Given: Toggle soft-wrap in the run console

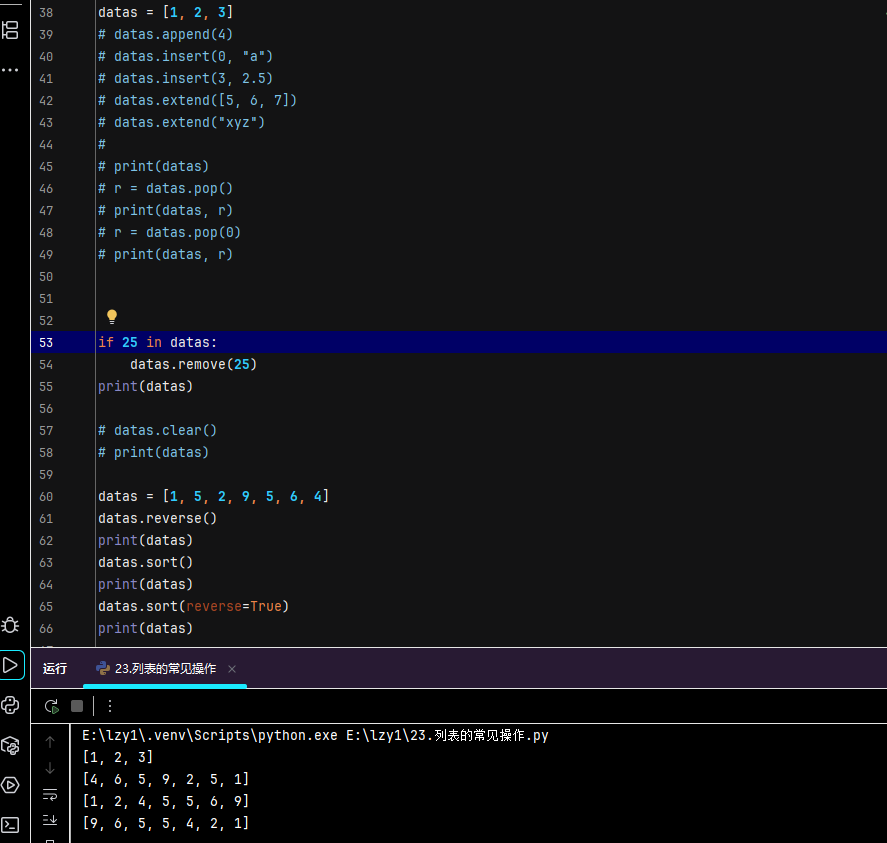Looking at the screenshot, I should click(50, 794).
